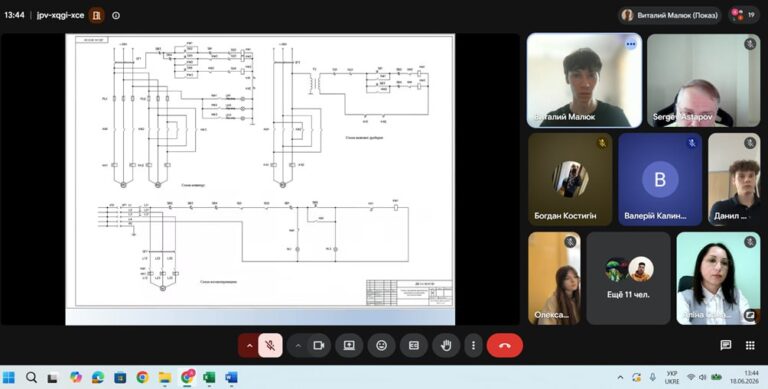The width and height of the screenshot is (768, 389).
Task: Click muted mic icon on Аліна tile
Action: click(750, 242)
